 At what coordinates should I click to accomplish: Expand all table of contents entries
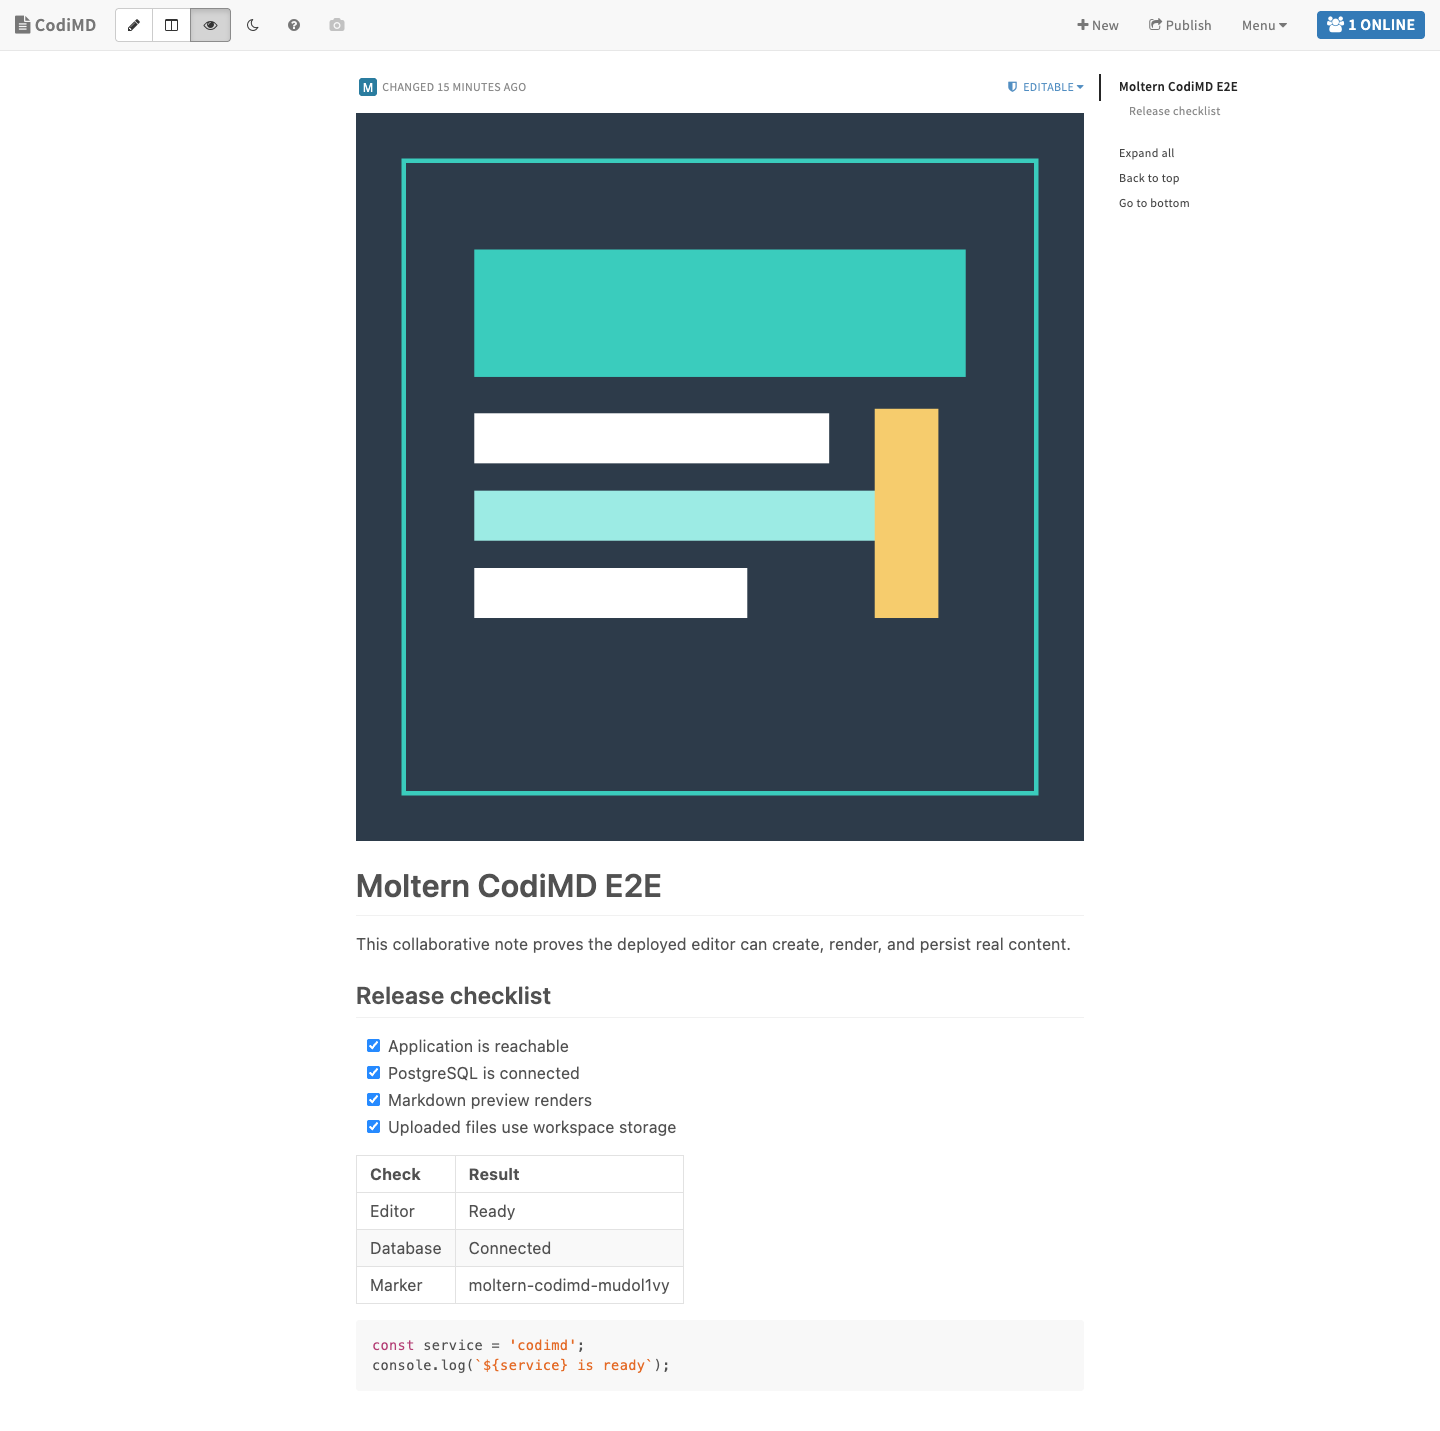point(1147,153)
